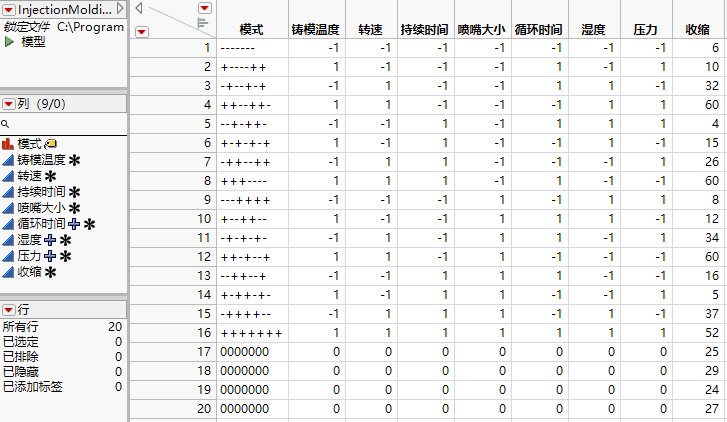Open the columns red triangle in table corner
The width and height of the screenshot is (727, 422).
click(204, 8)
